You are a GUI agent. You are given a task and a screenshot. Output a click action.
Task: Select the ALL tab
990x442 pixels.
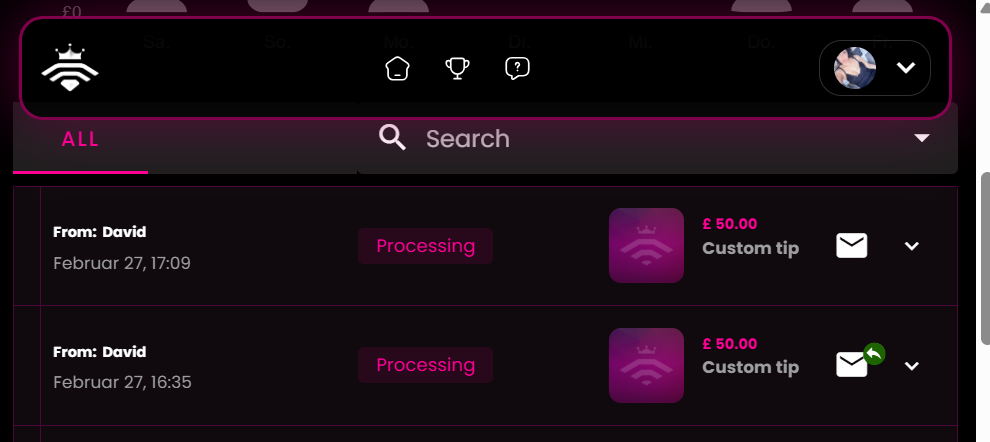80,140
